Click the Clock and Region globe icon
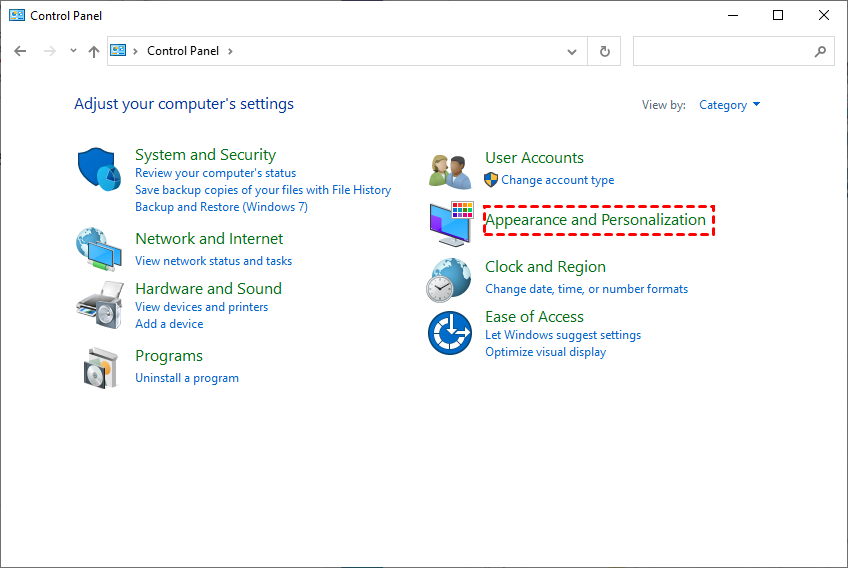 click(x=449, y=279)
